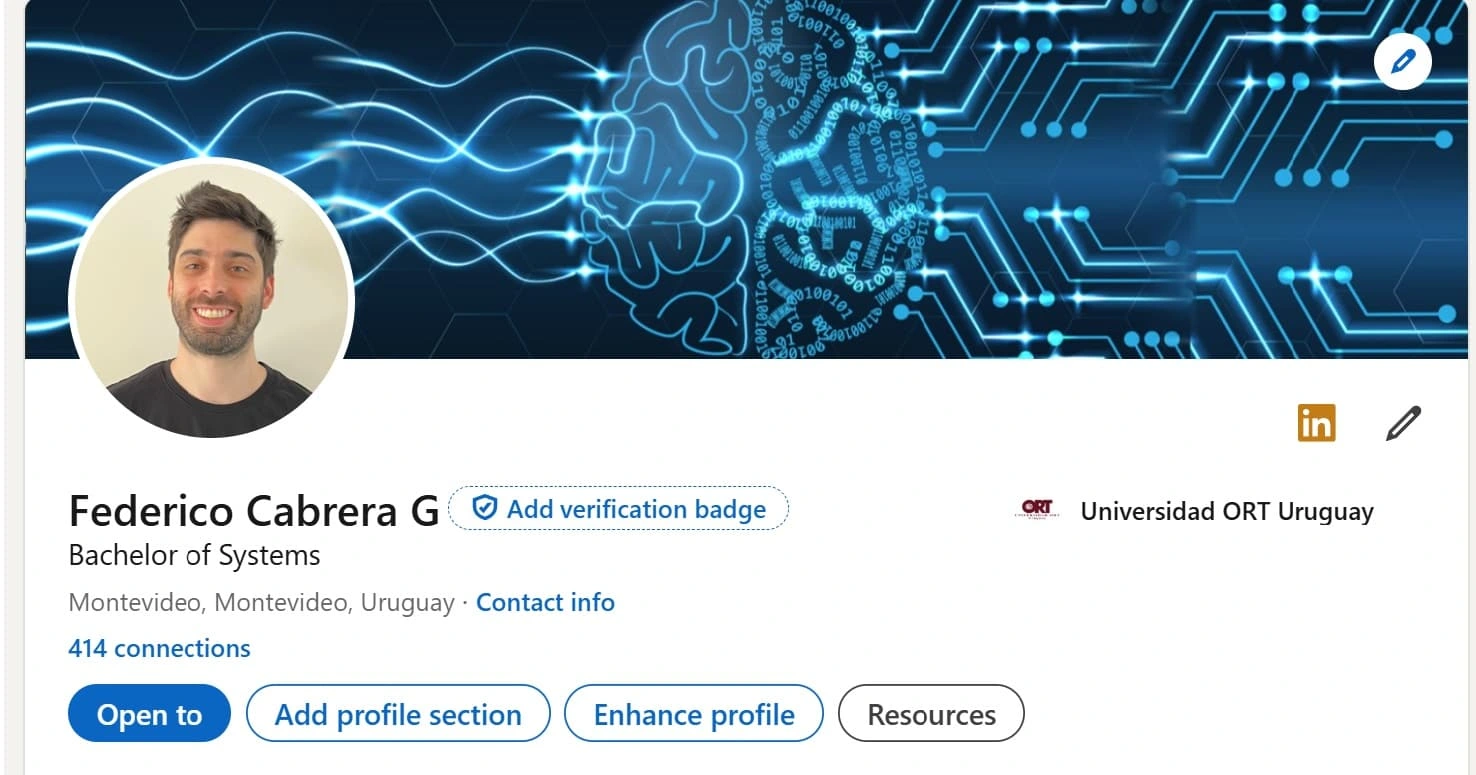The image size is (1476, 775).
Task: Open the gold LinkedIn Premium icon
Action: tap(1316, 423)
